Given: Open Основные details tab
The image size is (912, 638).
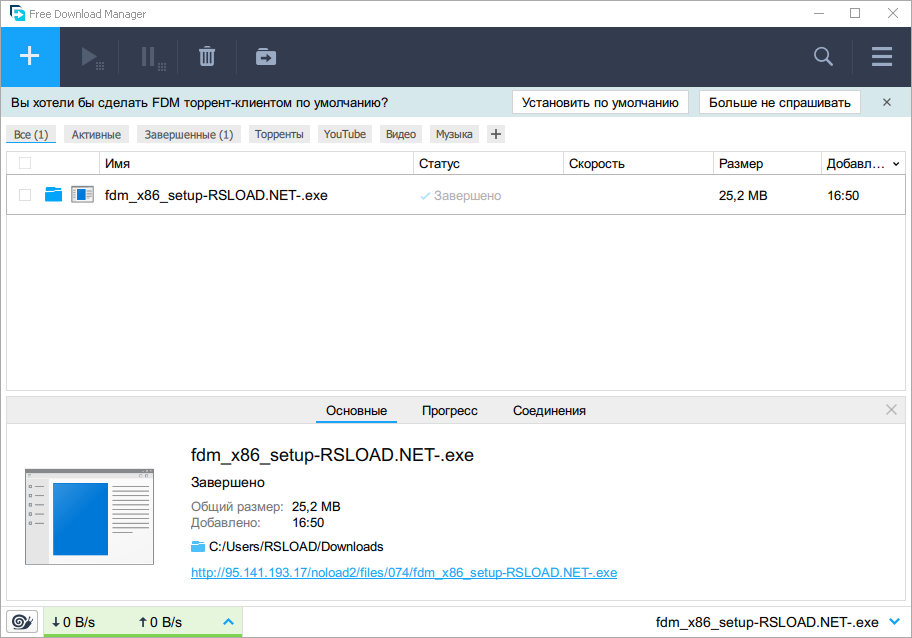Looking at the screenshot, I should tap(357, 411).
